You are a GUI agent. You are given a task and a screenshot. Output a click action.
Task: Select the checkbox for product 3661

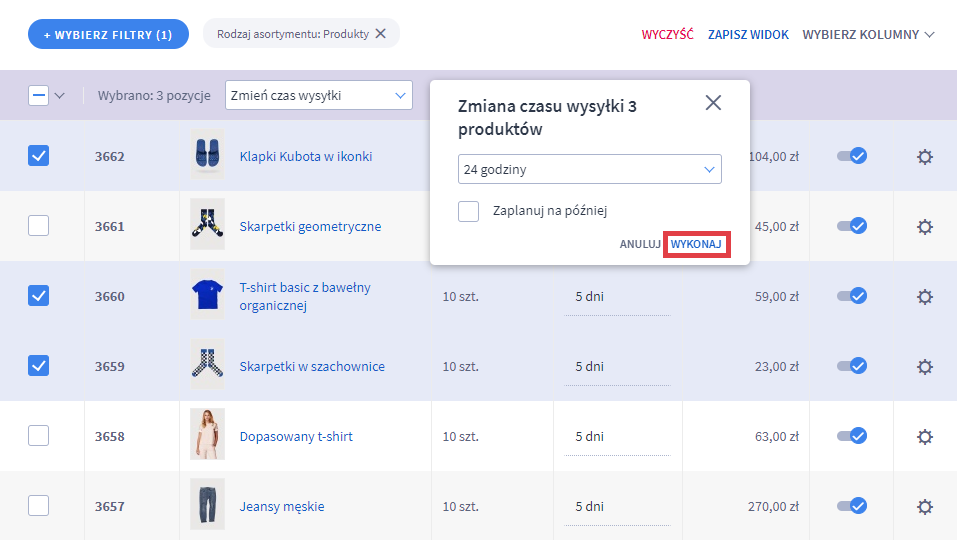[x=38, y=226]
